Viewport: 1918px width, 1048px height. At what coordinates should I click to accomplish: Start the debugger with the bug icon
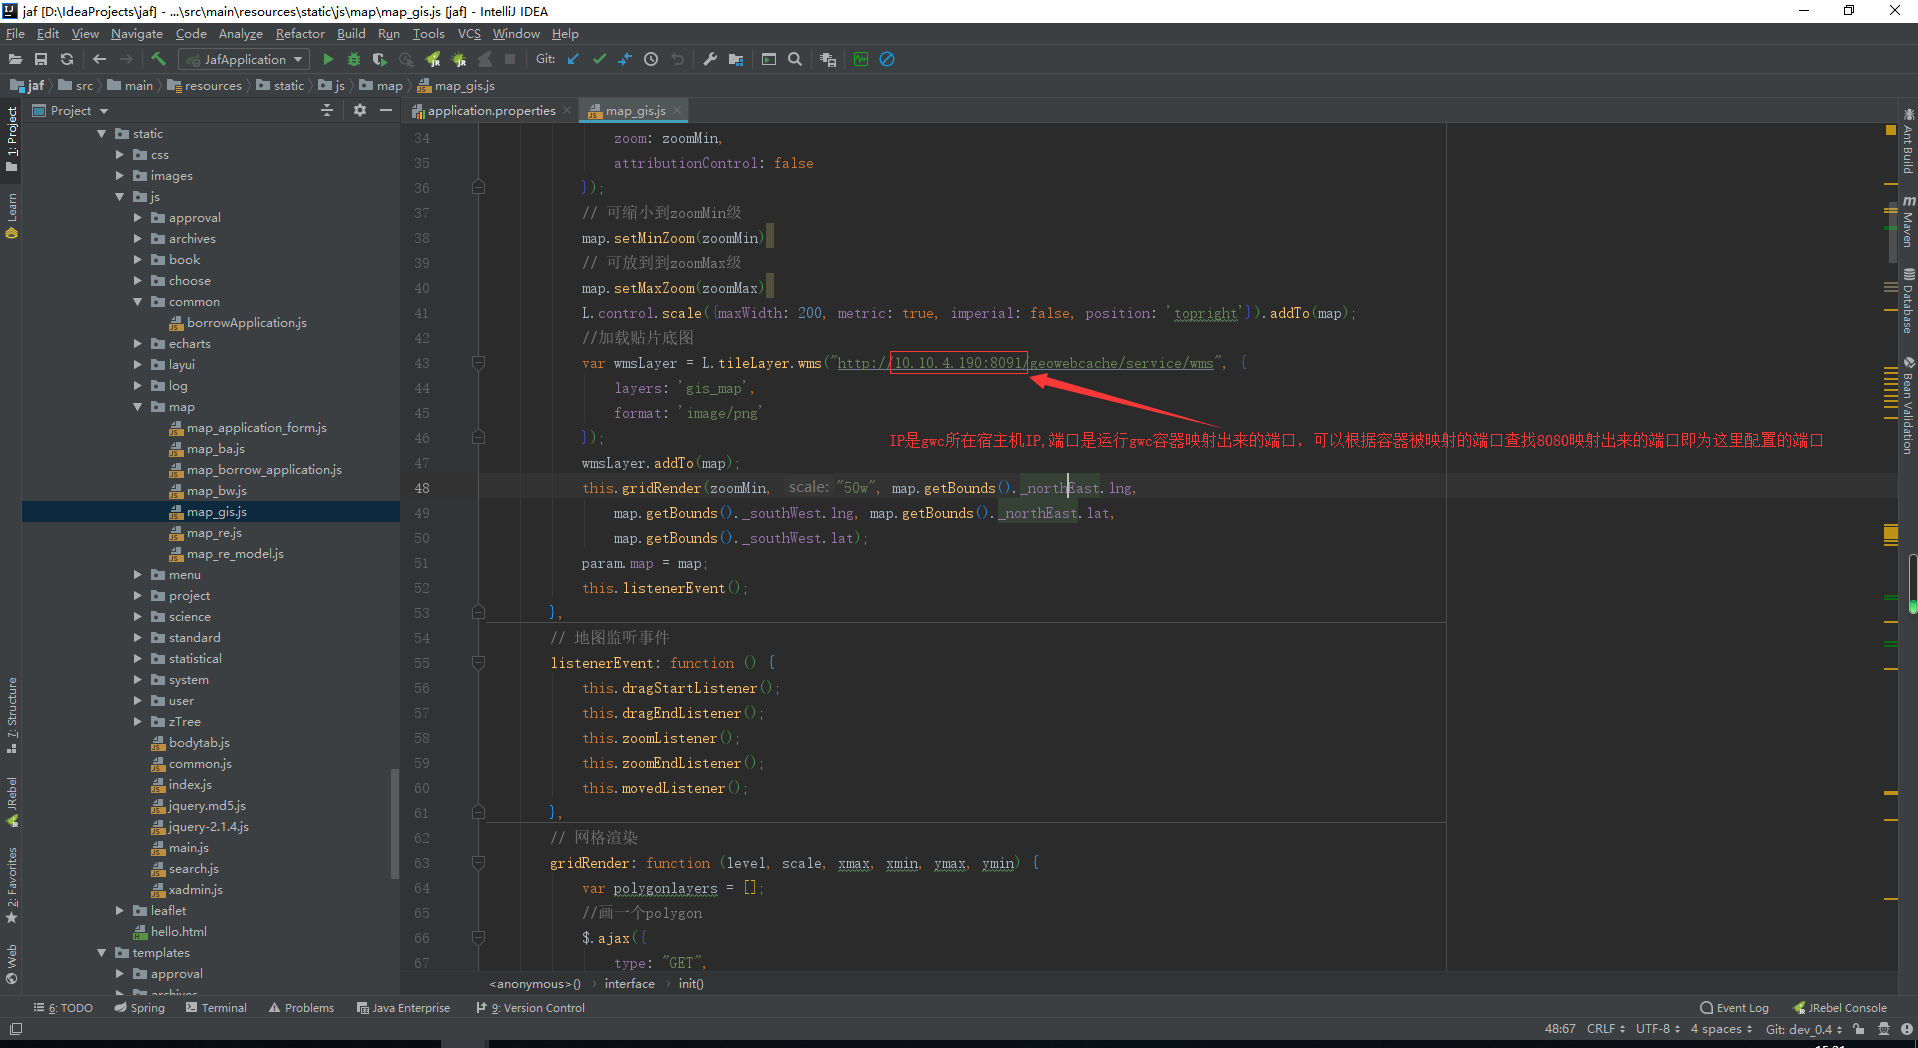pyautogui.click(x=353, y=59)
